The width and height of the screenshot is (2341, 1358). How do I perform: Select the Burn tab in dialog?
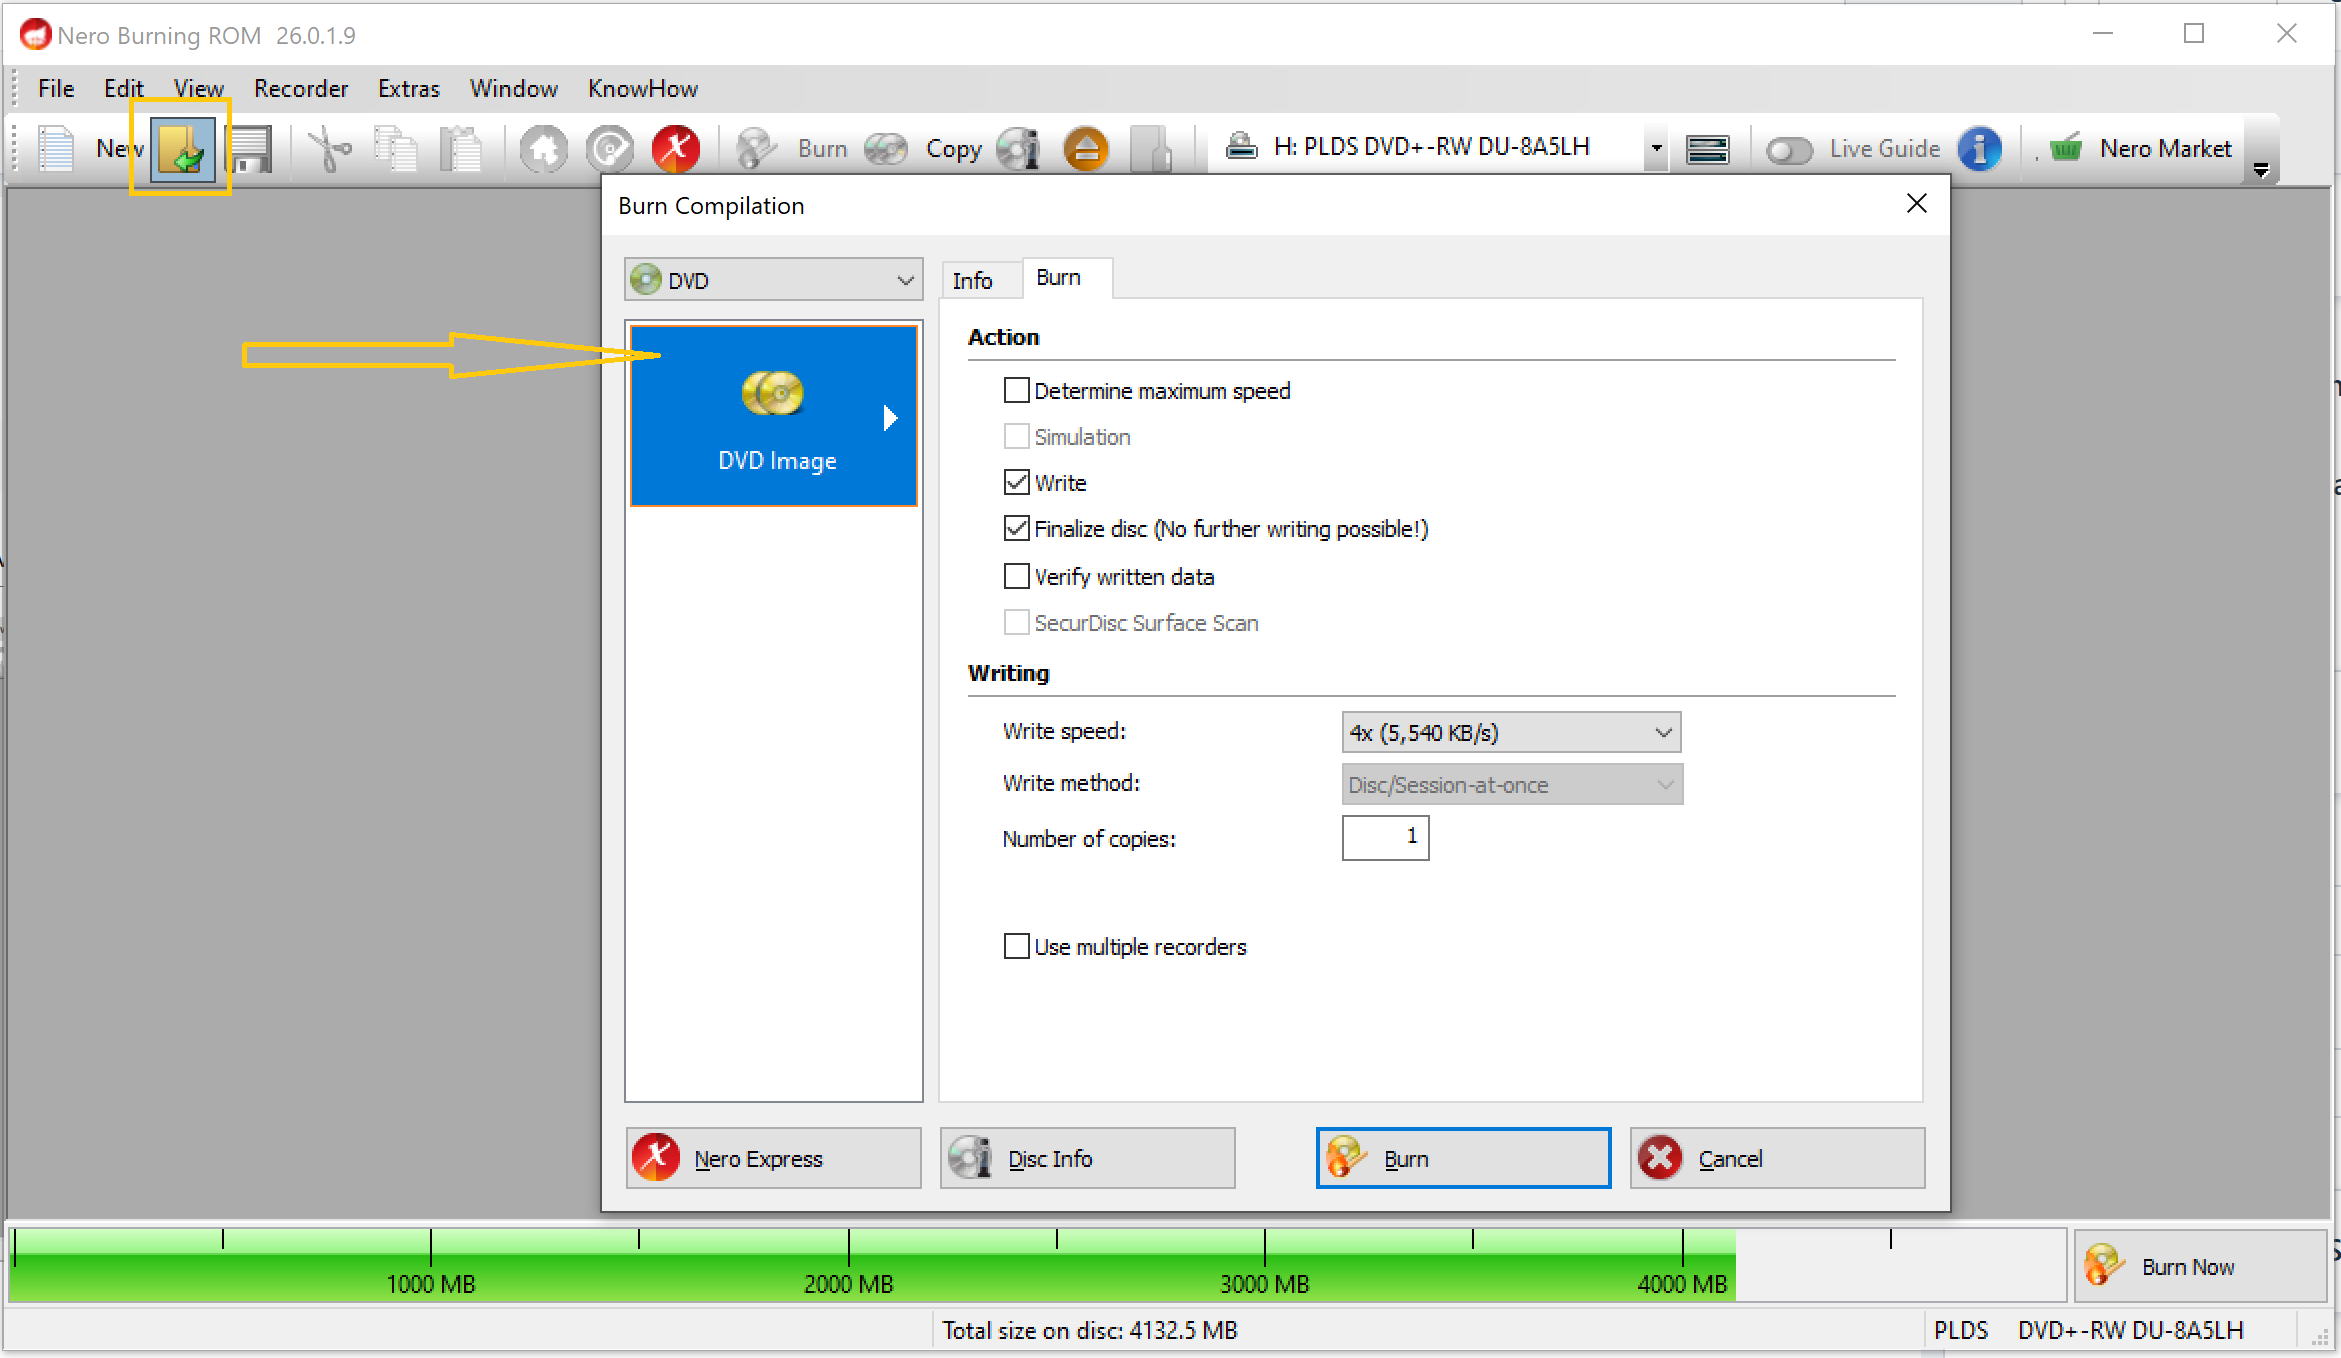pos(1066,278)
